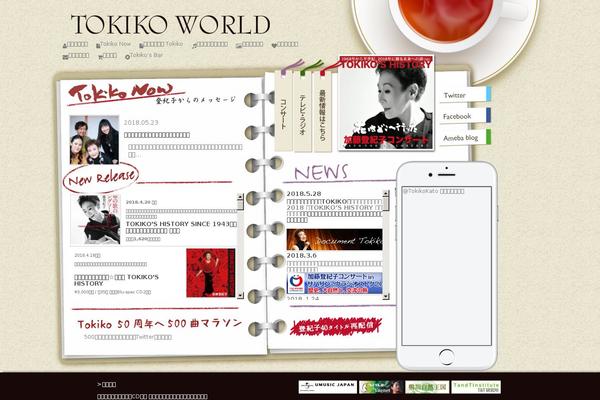Image resolution: width=600 pixels, height=400 pixels.
Task: Click the New Release scroll down arrow
Action: pos(240,295)
